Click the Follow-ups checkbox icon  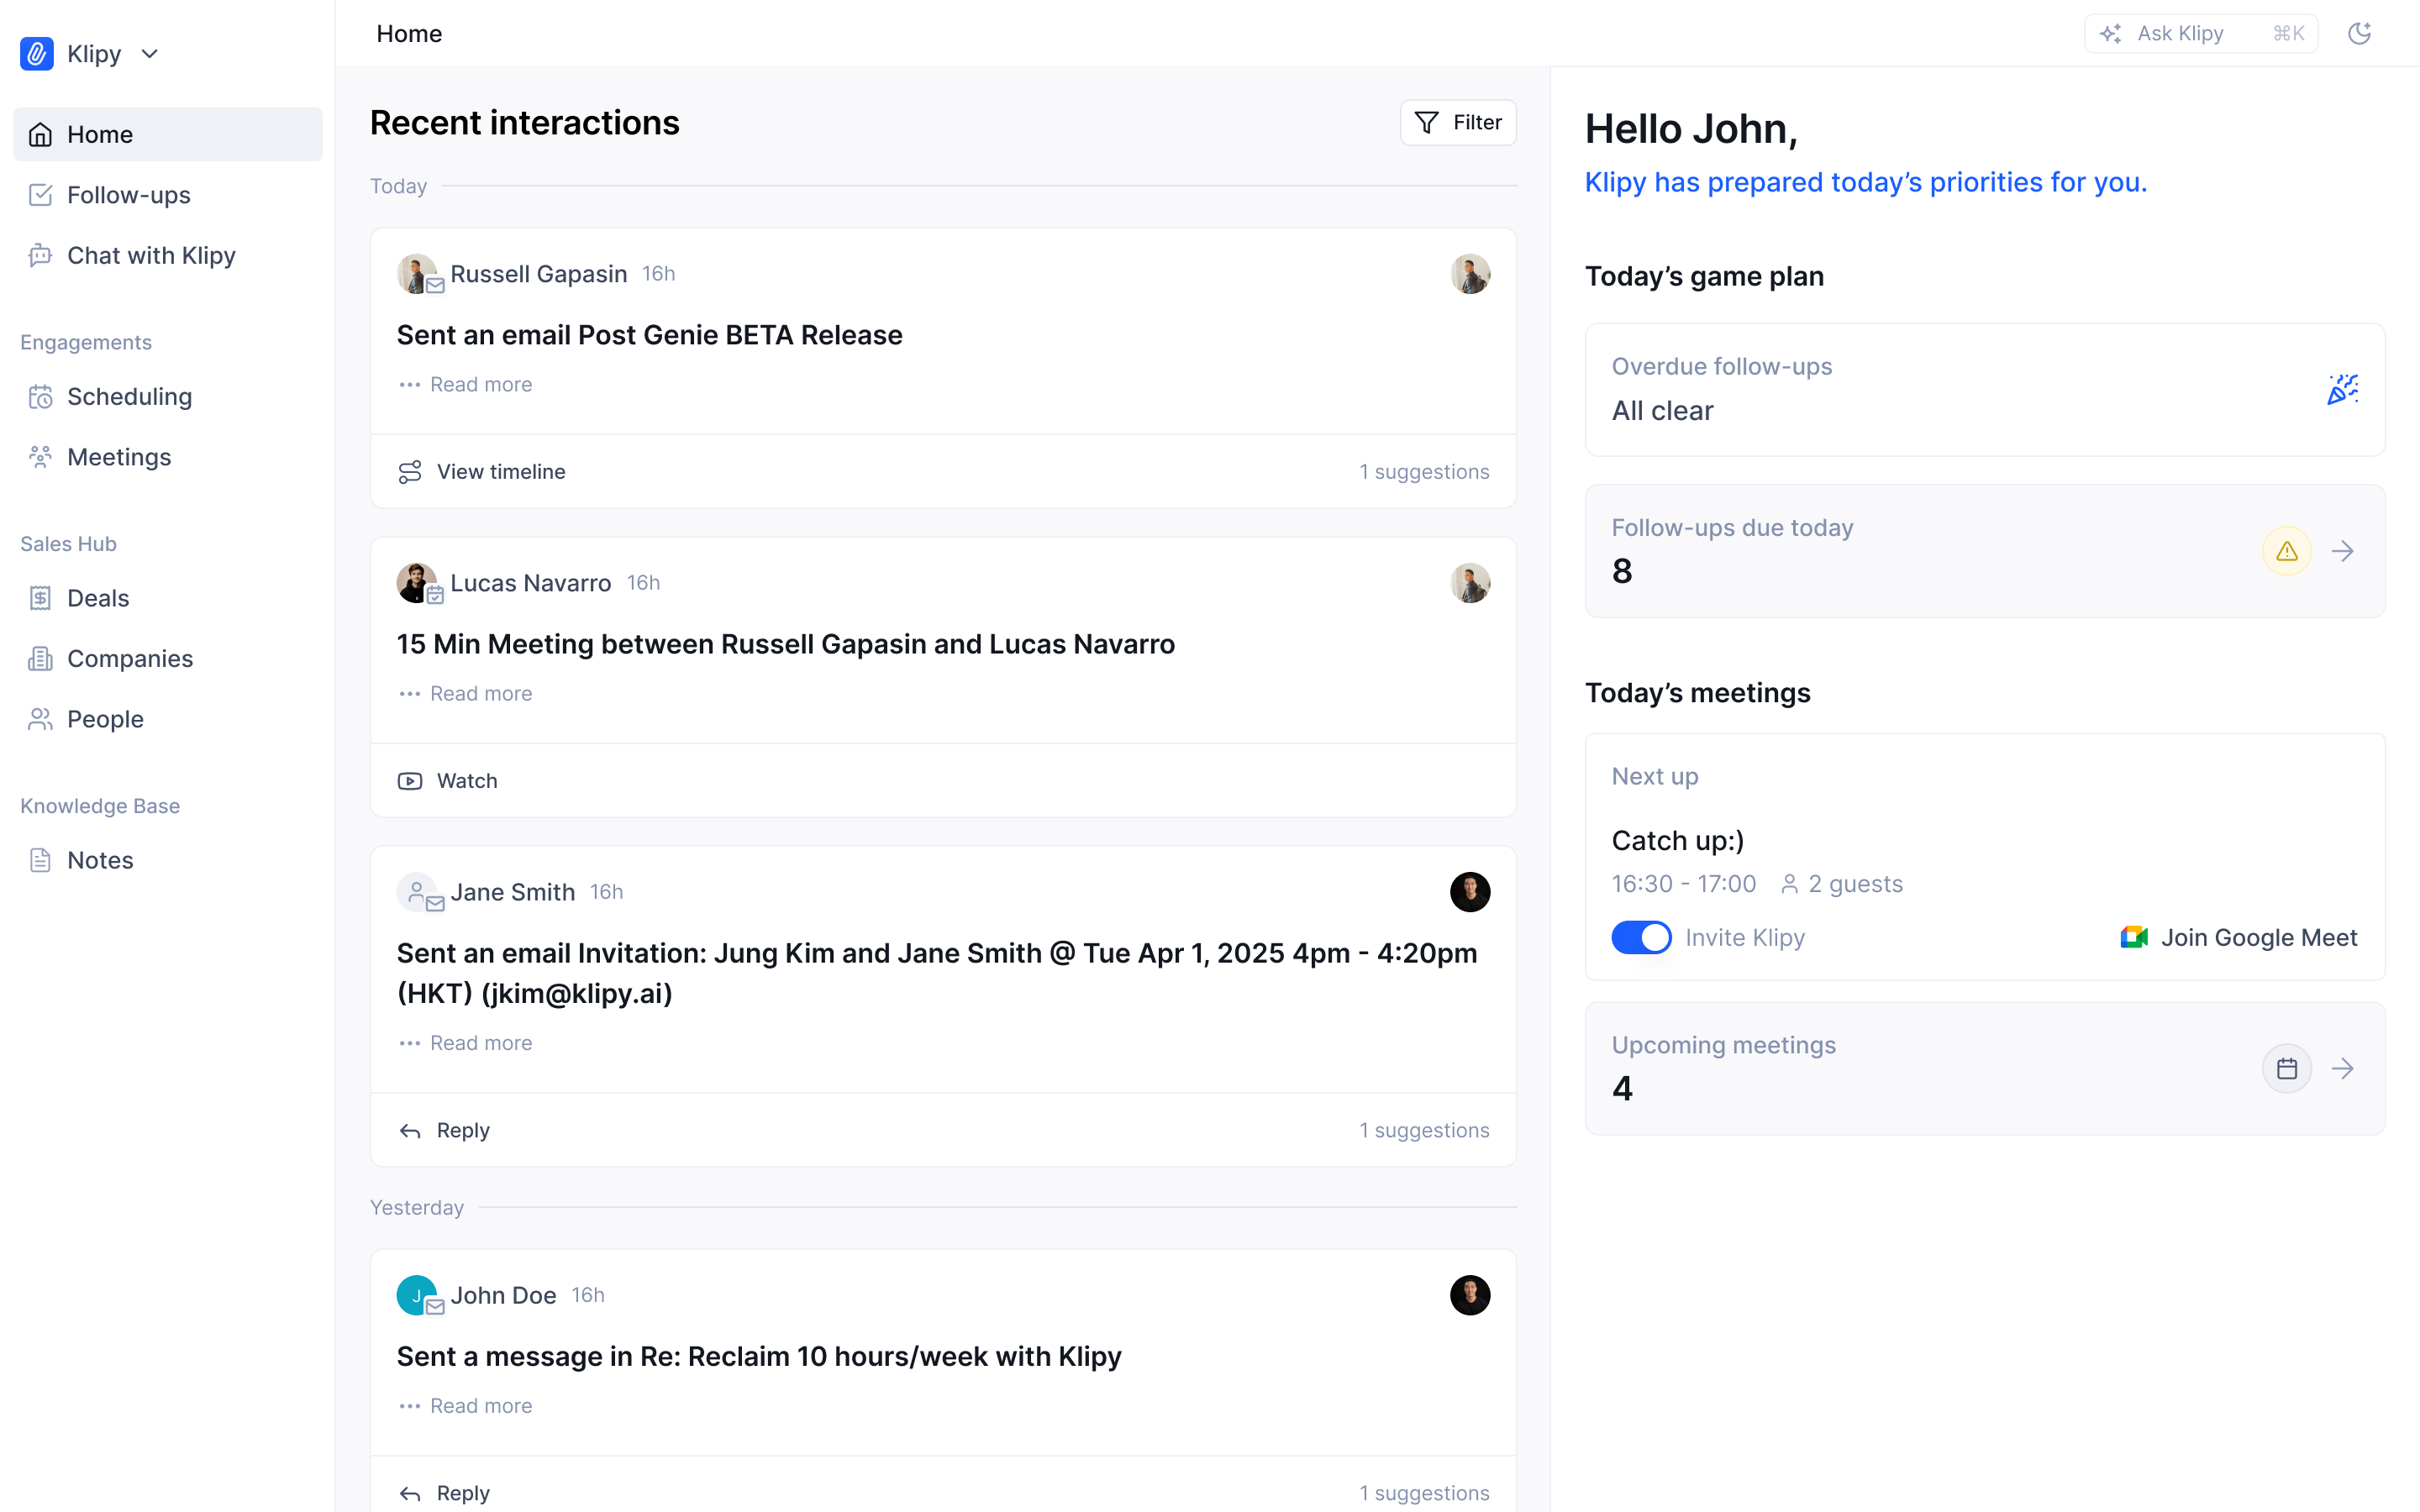40,195
